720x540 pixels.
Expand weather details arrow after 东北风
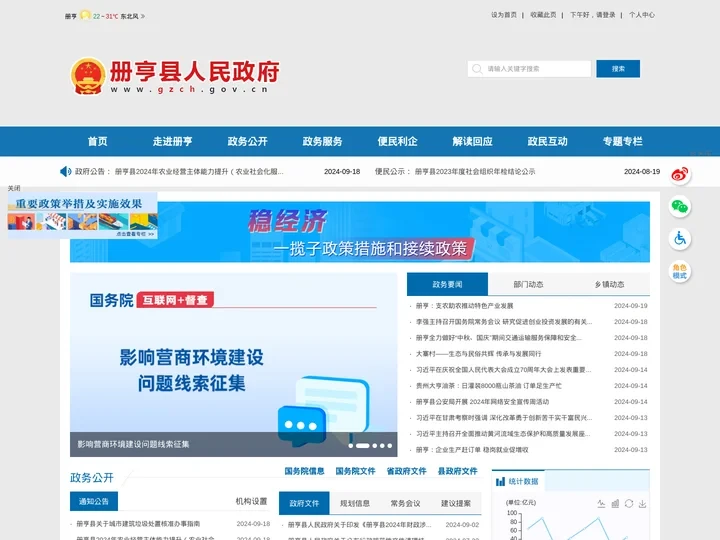143,16
